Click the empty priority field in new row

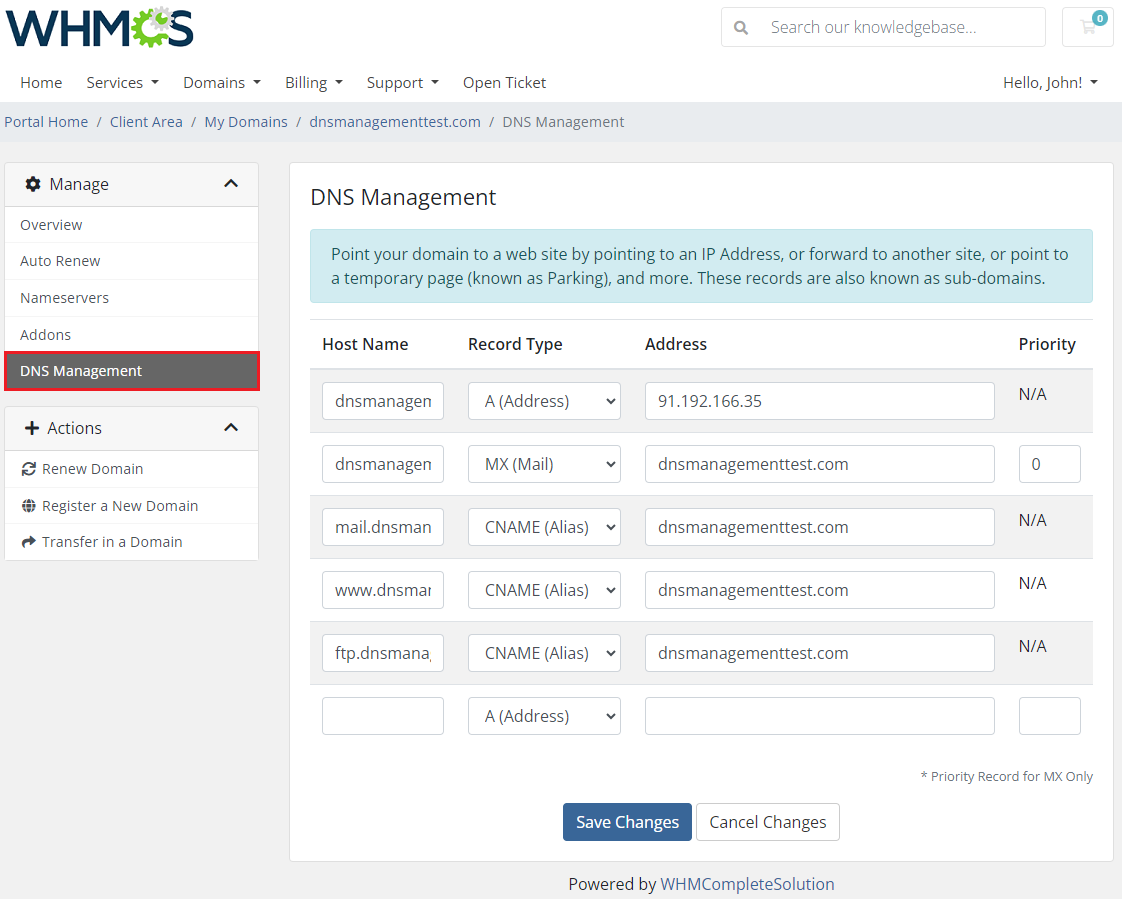1050,716
